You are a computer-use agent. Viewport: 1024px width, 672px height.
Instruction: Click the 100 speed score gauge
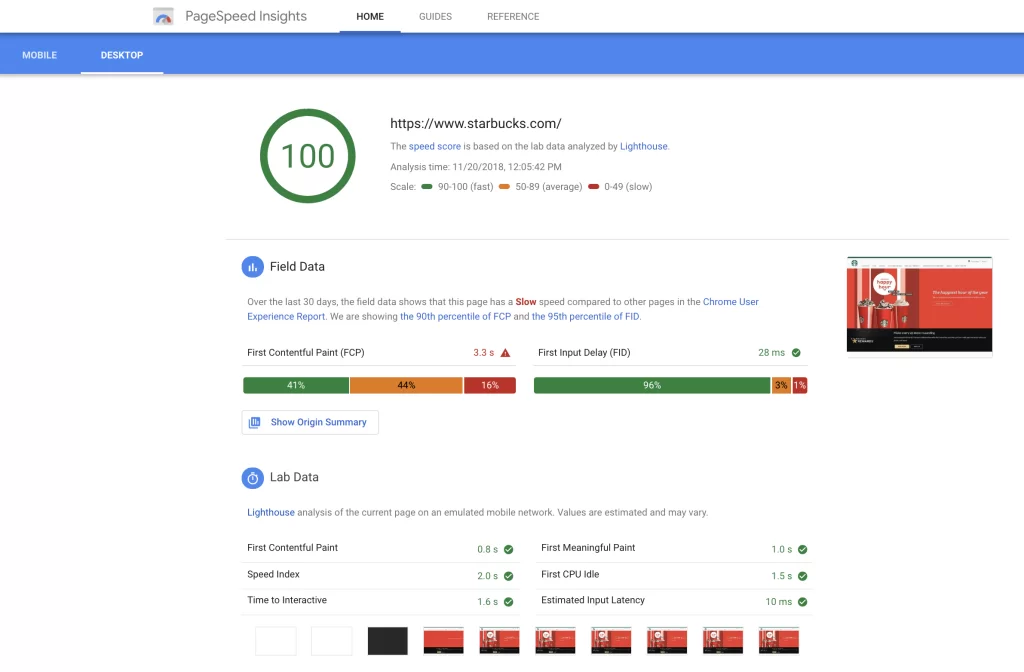pos(308,156)
